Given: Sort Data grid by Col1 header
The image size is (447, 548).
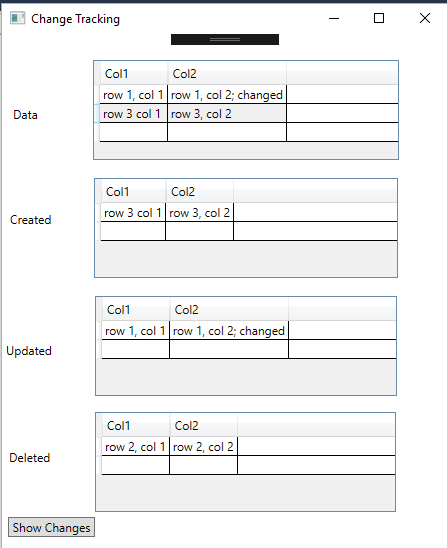Looking at the screenshot, I should click(x=134, y=74).
